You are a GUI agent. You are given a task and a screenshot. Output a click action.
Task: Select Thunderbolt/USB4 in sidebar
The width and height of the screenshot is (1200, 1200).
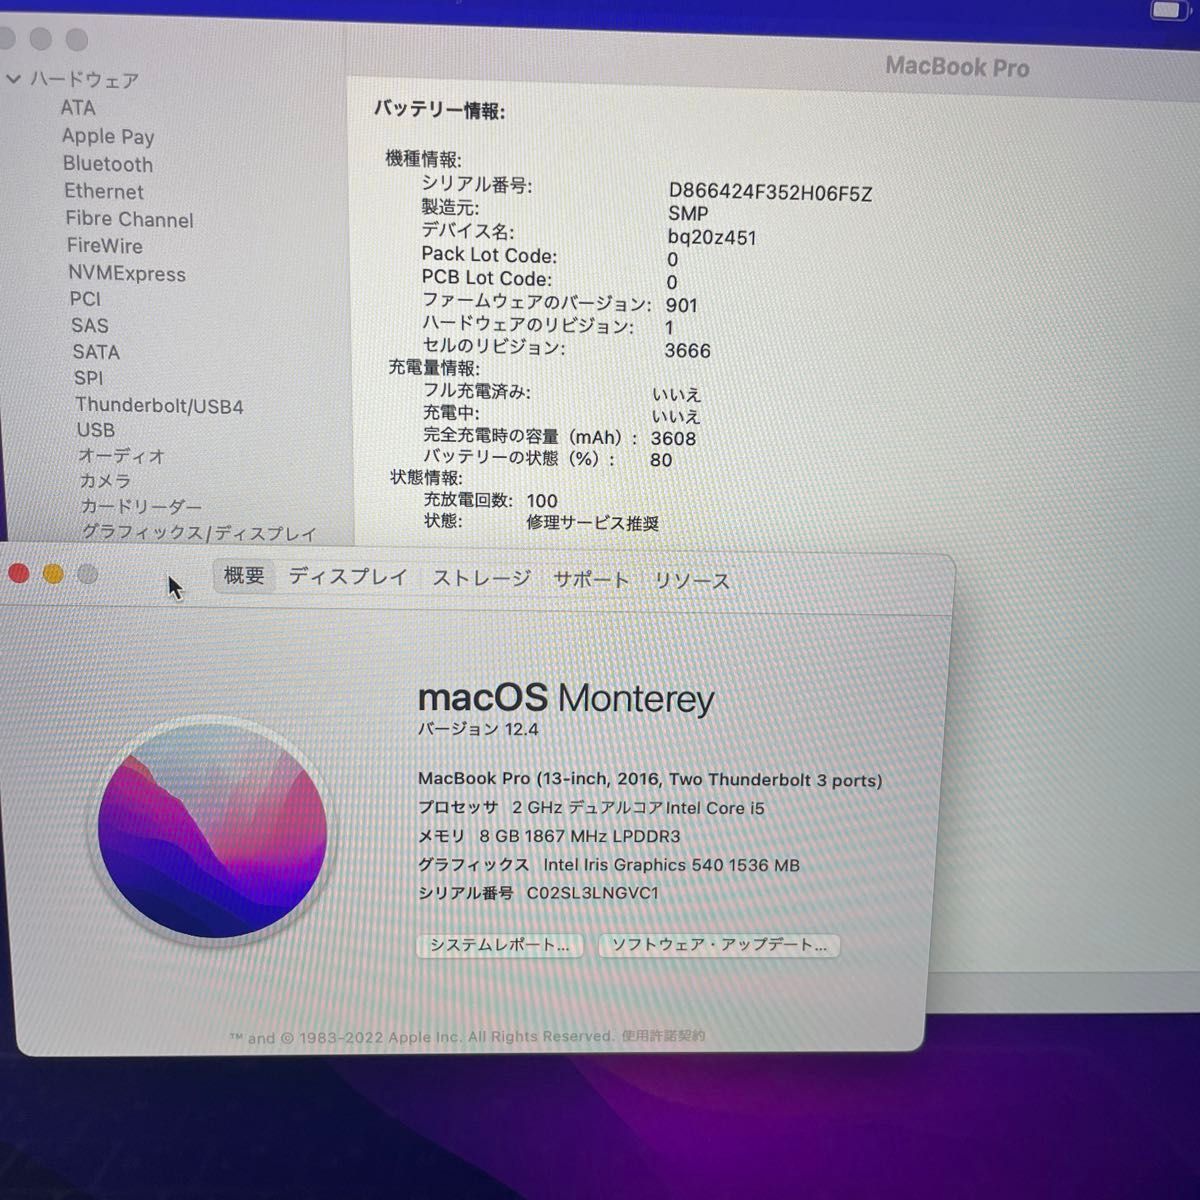159,406
